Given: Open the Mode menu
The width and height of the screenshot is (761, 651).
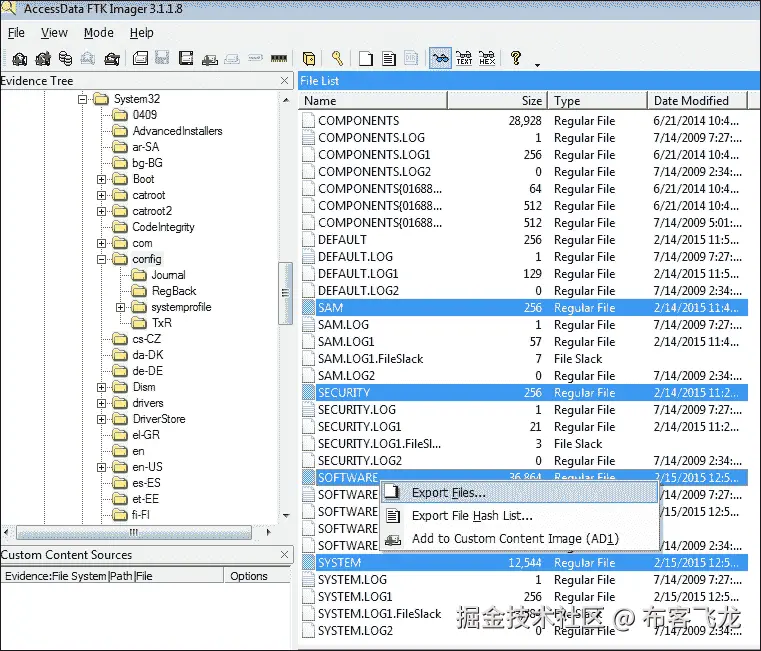Looking at the screenshot, I should coord(99,33).
